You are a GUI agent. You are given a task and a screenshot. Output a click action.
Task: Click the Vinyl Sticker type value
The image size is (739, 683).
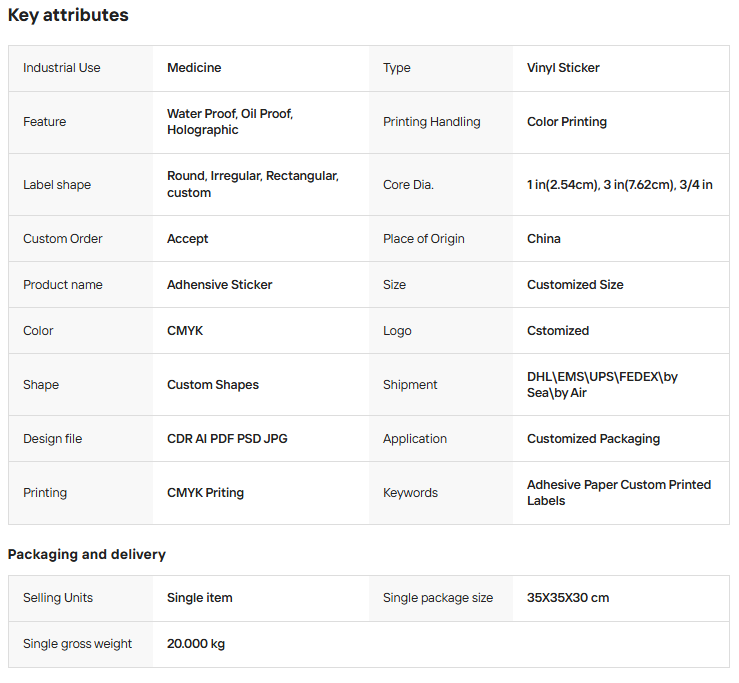(x=563, y=68)
